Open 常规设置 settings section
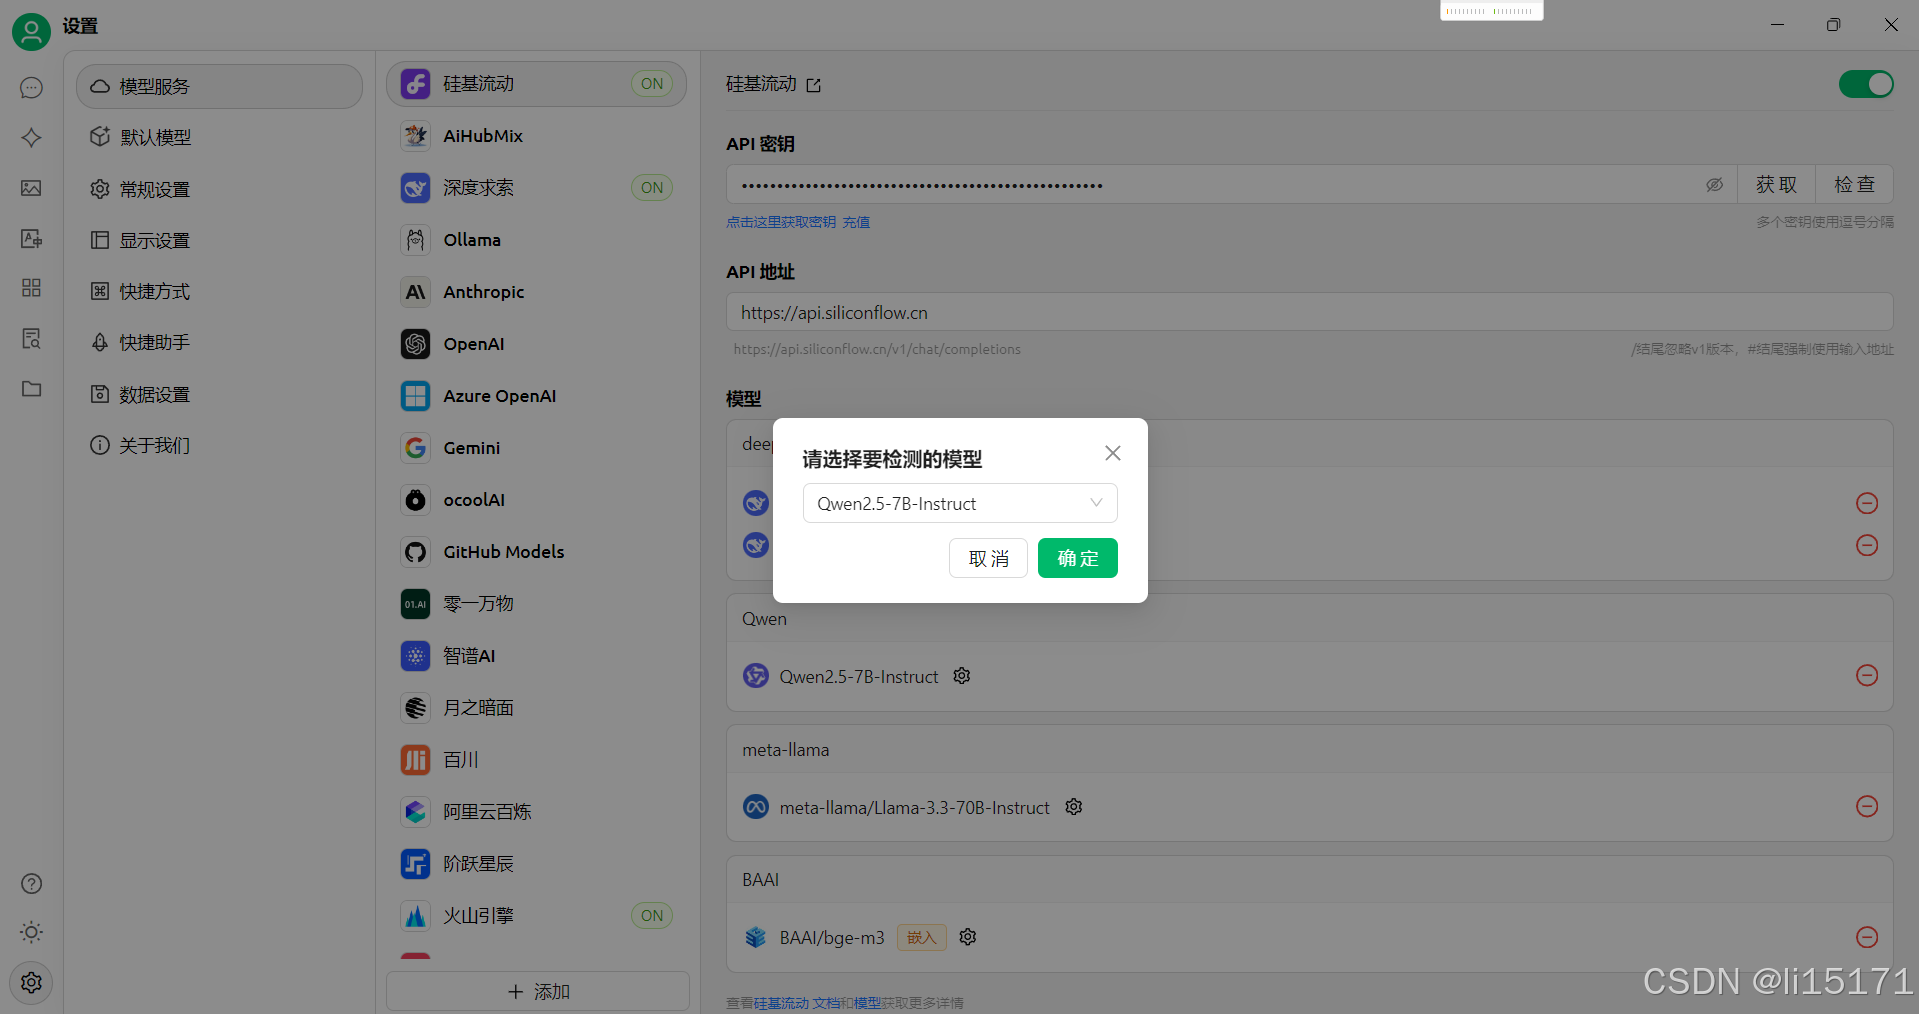The height and width of the screenshot is (1014, 1919). (x=219, y=189)
